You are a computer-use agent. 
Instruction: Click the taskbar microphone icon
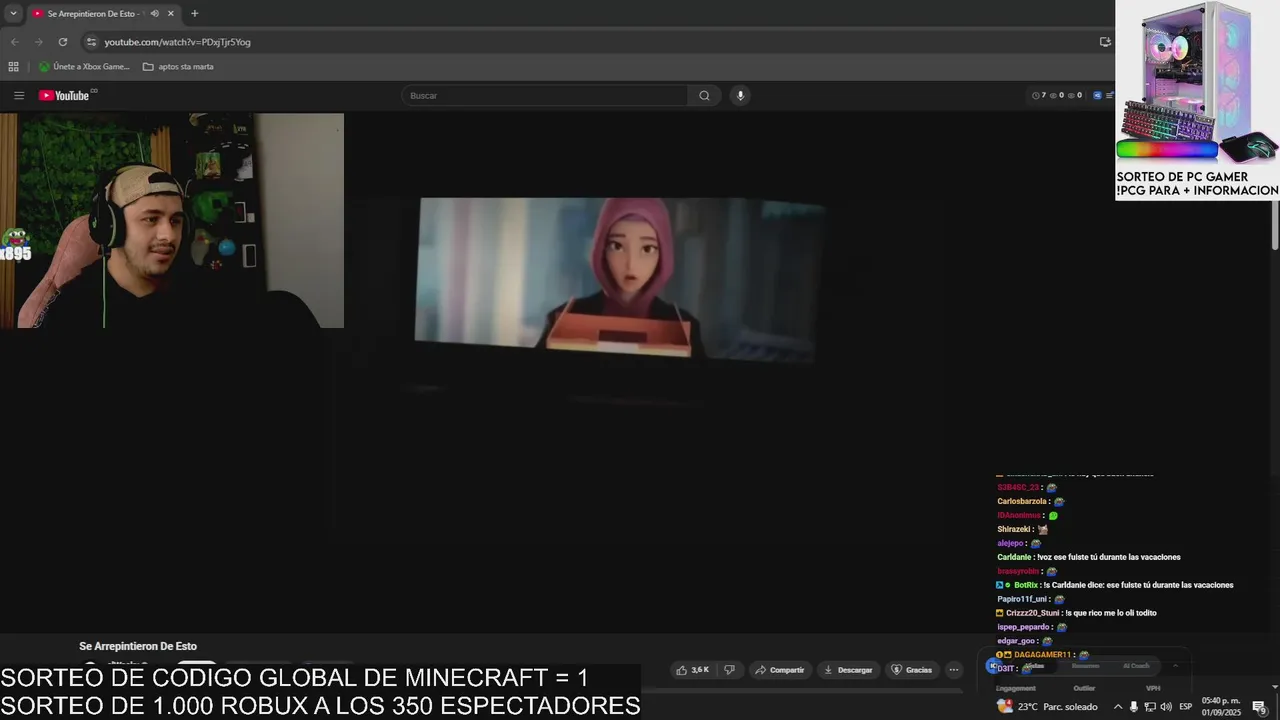pyautogui.click(x=1133, y=706)
